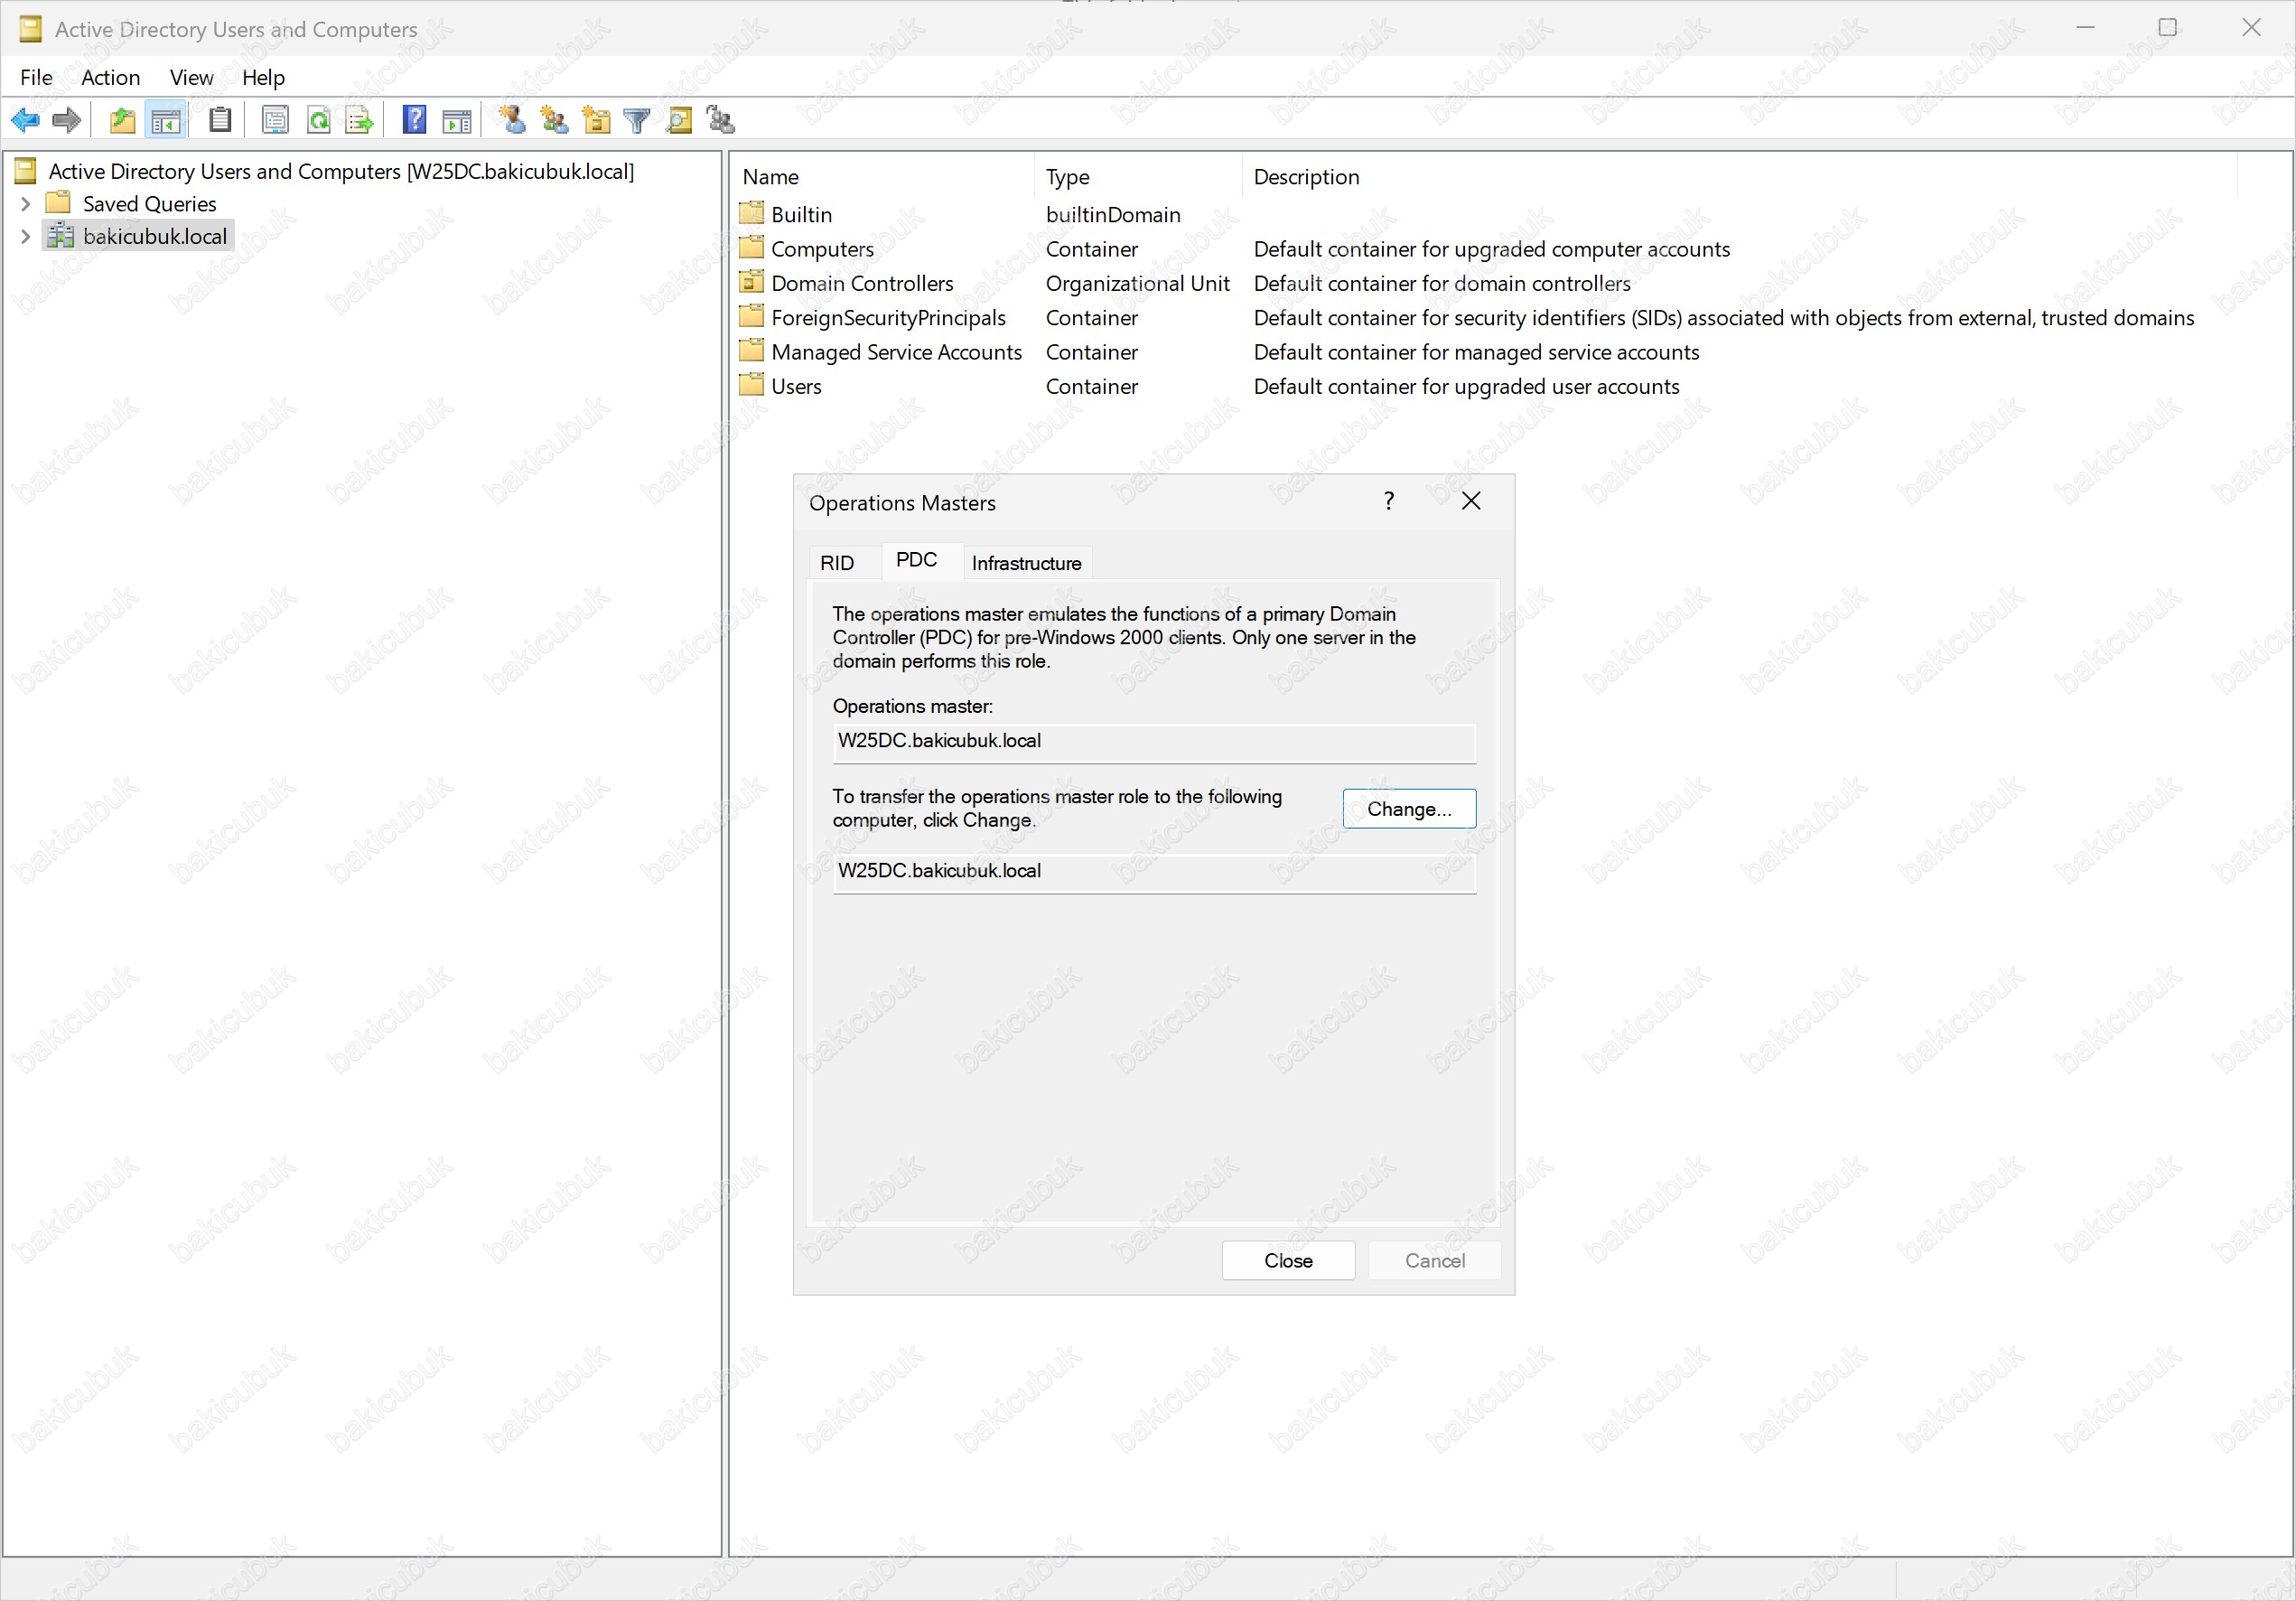This screenshot has width=2296, height=1601.
Task: Select the Managed Service Accounts folder icon
Action: [752, 351]
